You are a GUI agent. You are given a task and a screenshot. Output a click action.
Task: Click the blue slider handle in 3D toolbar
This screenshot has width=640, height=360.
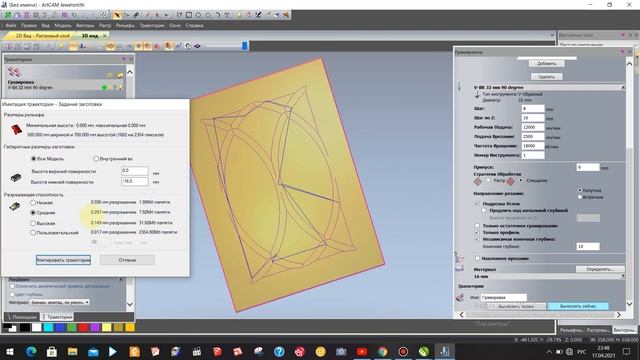pos(244,46)
